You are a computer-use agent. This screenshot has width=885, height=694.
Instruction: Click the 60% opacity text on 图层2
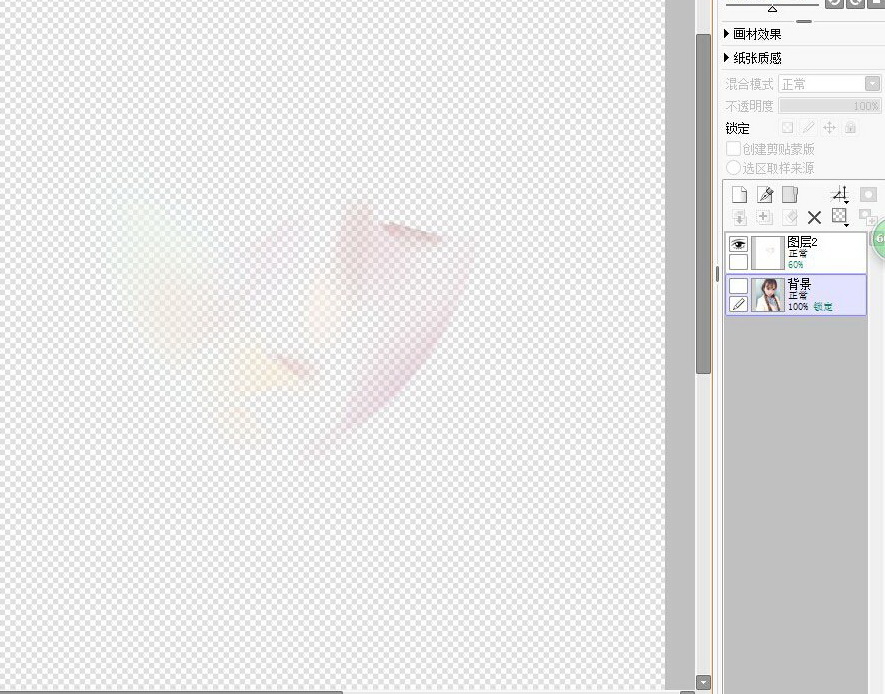tap(795, 265)
